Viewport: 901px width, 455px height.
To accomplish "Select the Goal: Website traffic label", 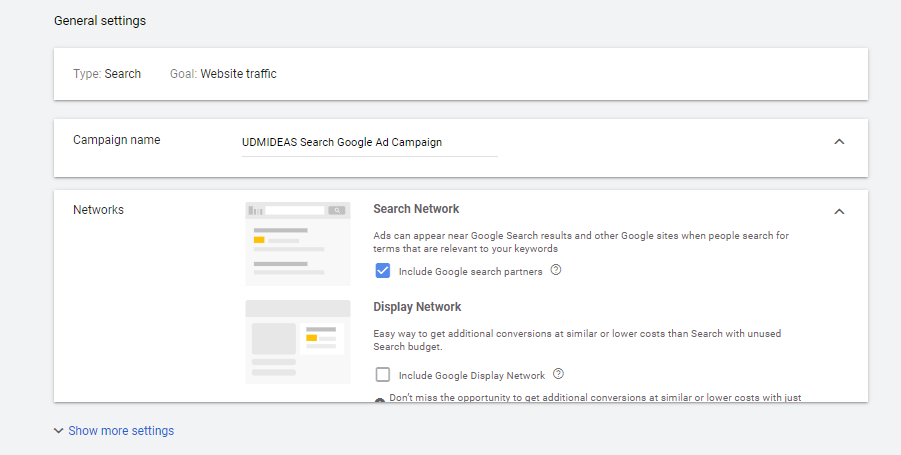I will (223, 74).
